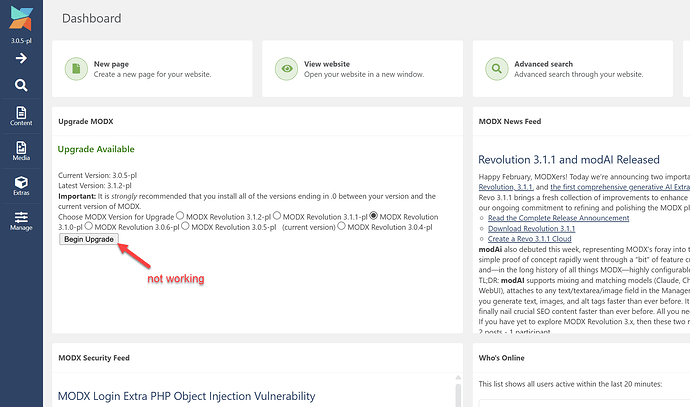Click the MODX Security Feed widget title
The image size is (690, 407).
[x=94, y=358]
